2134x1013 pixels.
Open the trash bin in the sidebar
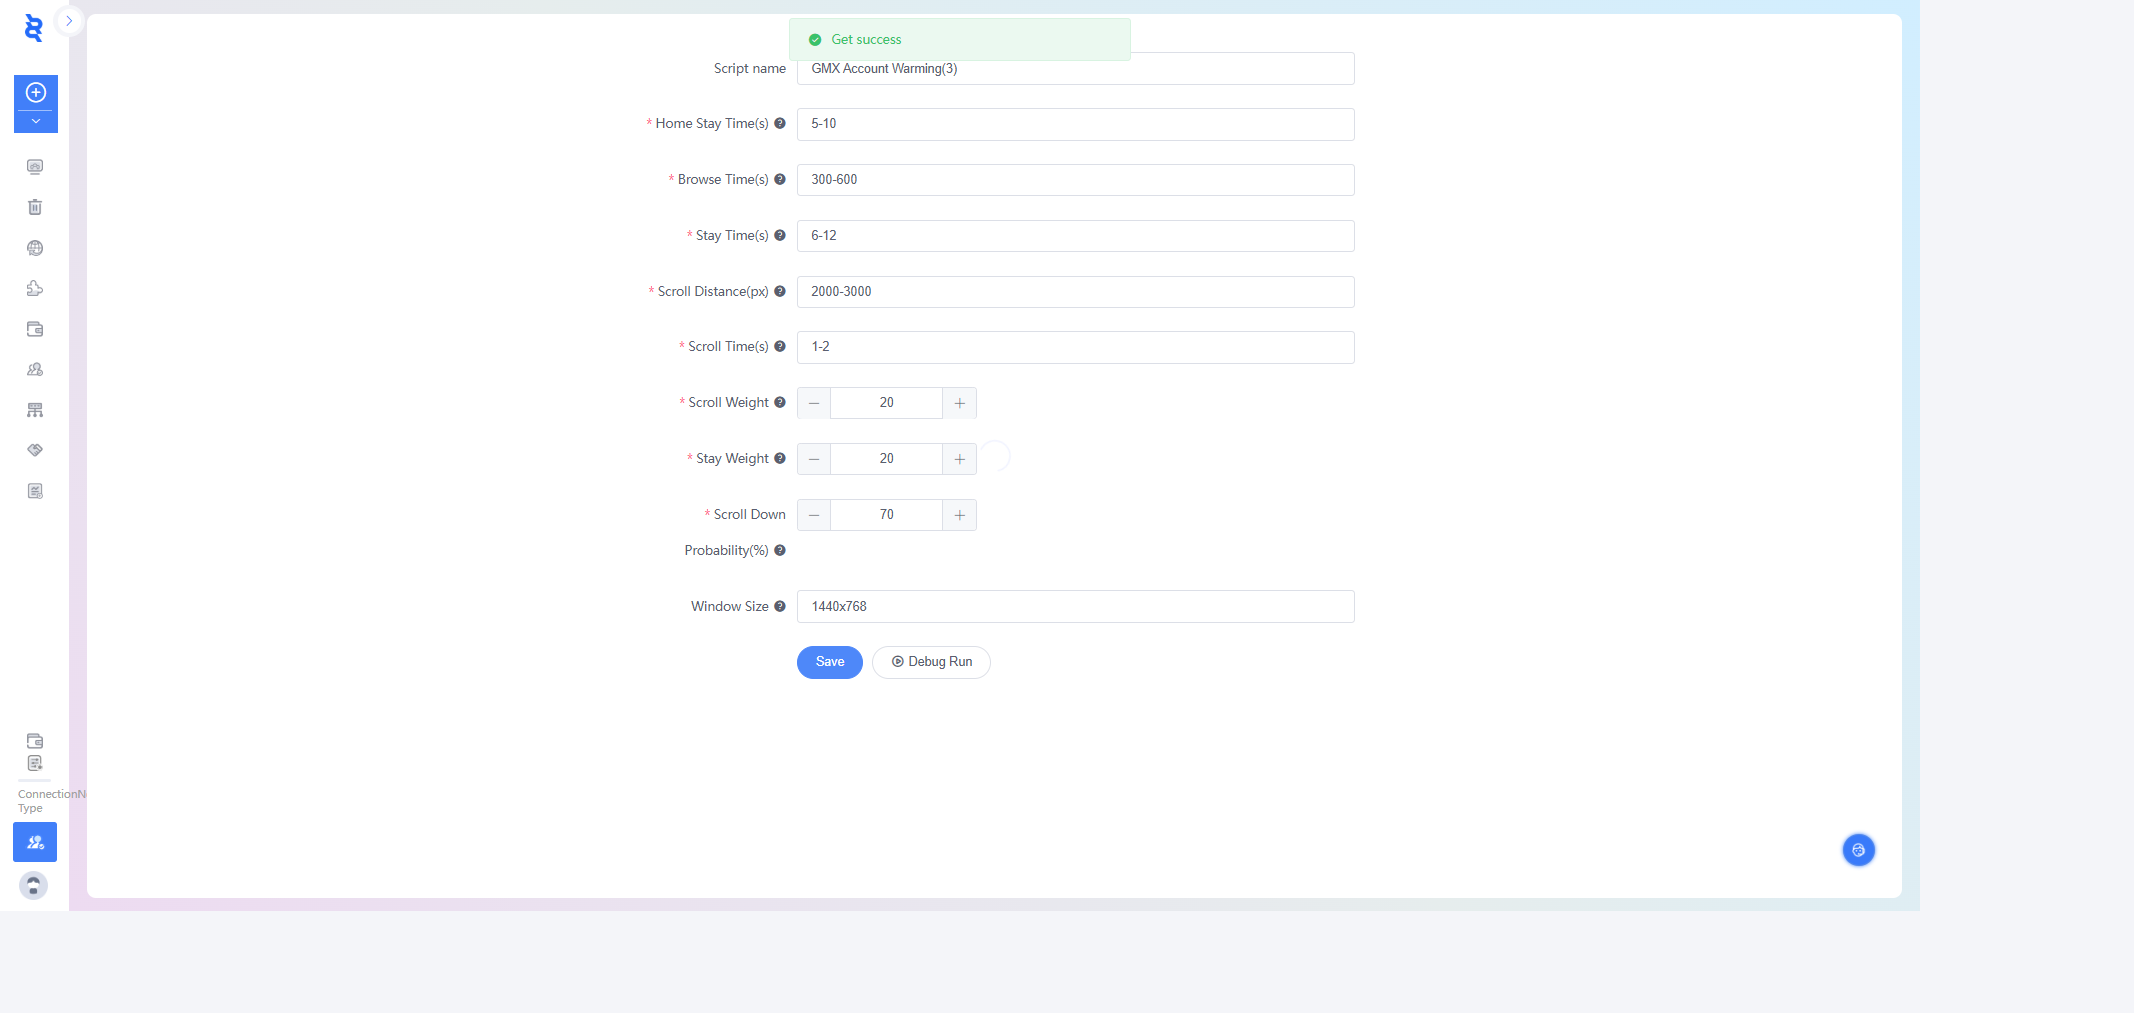click(35, 207)
